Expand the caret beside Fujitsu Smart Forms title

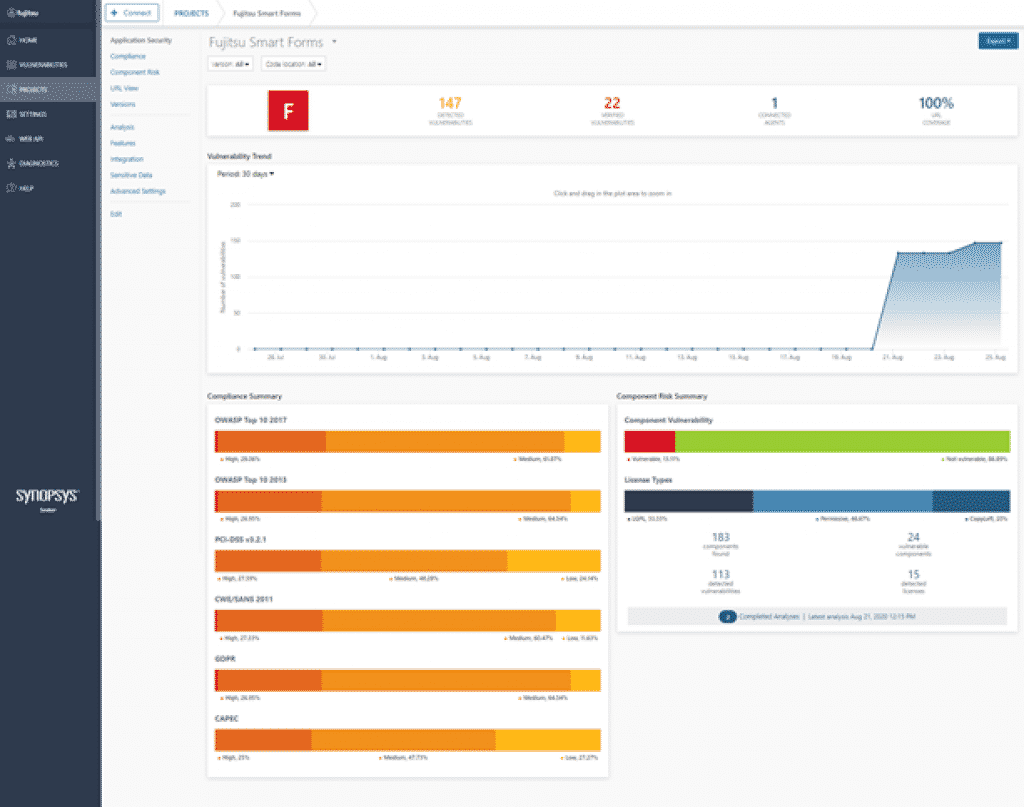[x=334, y=42]
